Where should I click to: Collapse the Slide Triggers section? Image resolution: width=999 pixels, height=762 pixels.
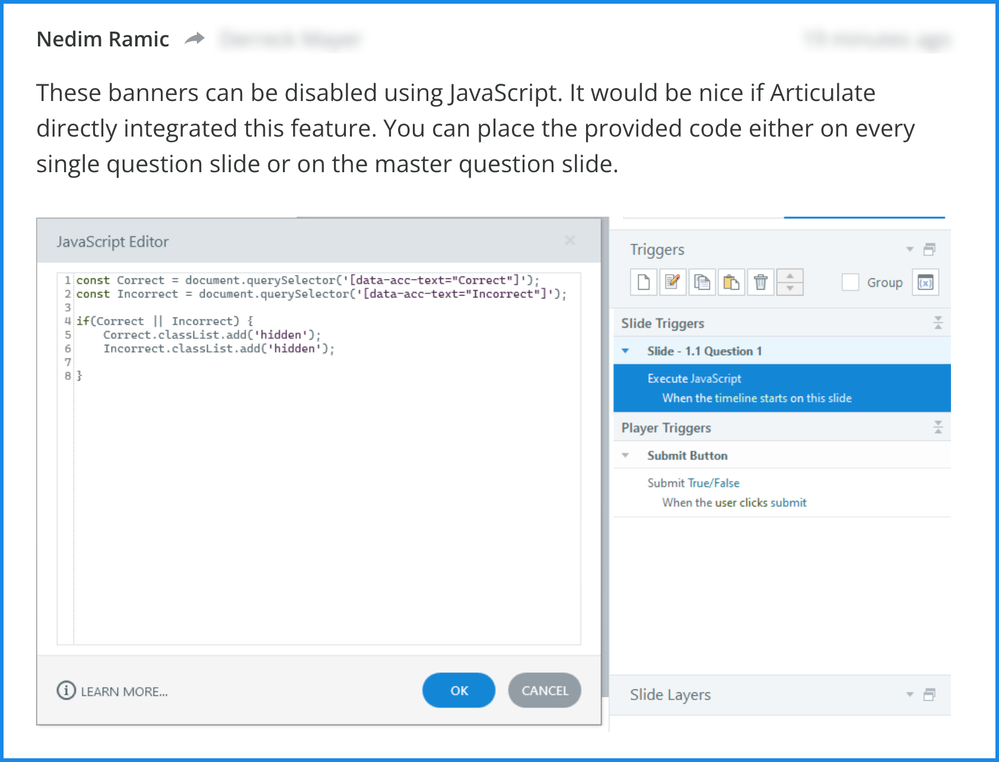click(x=937, y=323)
